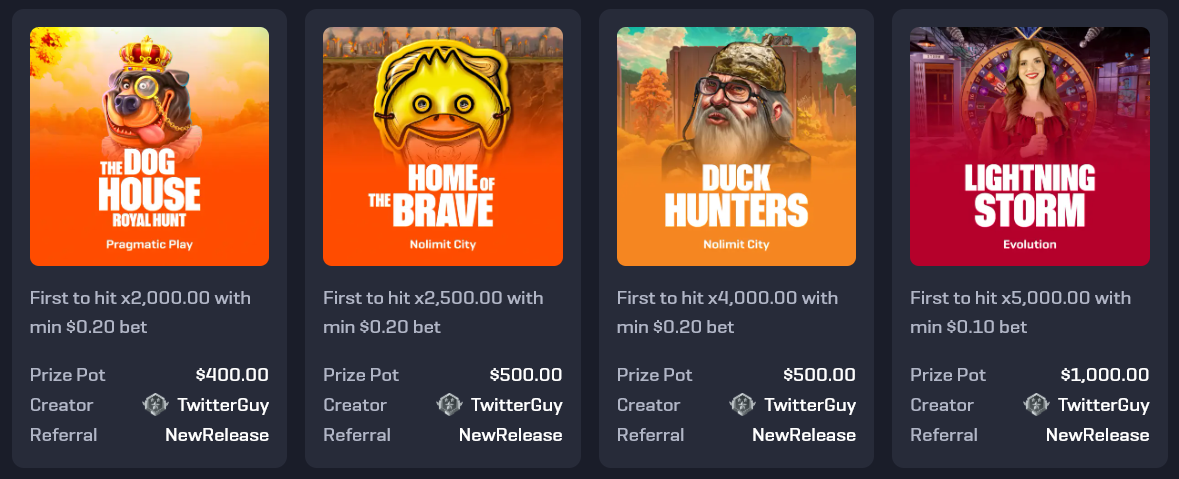Open Home of the Brave game thumbnail
Screen dimensions: 1179x479
click(x=443, y=147)
